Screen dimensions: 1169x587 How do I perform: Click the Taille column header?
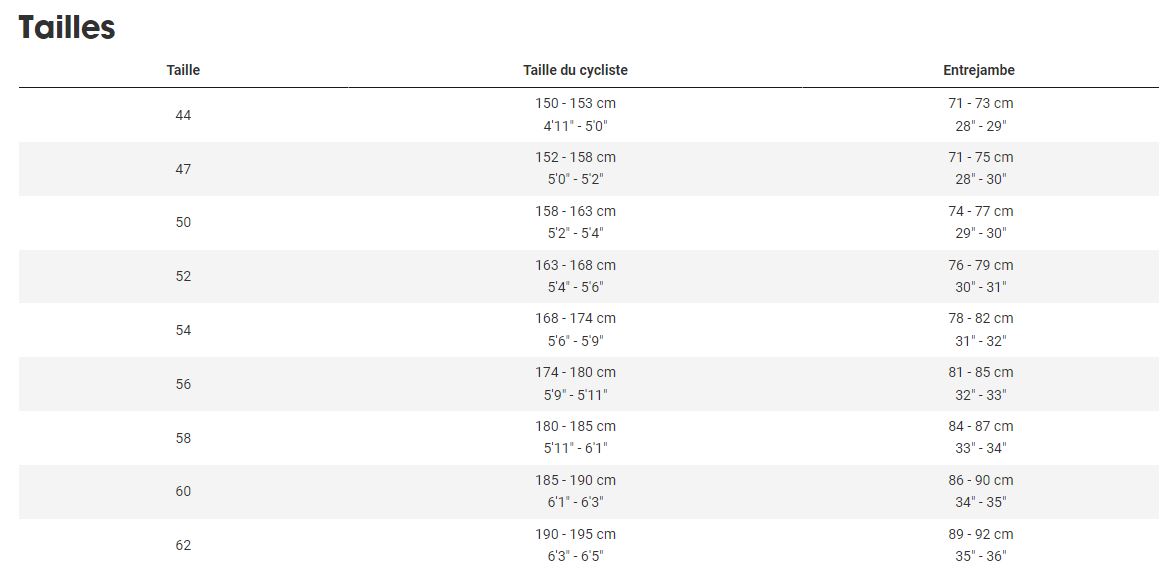[x=183, y=70]
